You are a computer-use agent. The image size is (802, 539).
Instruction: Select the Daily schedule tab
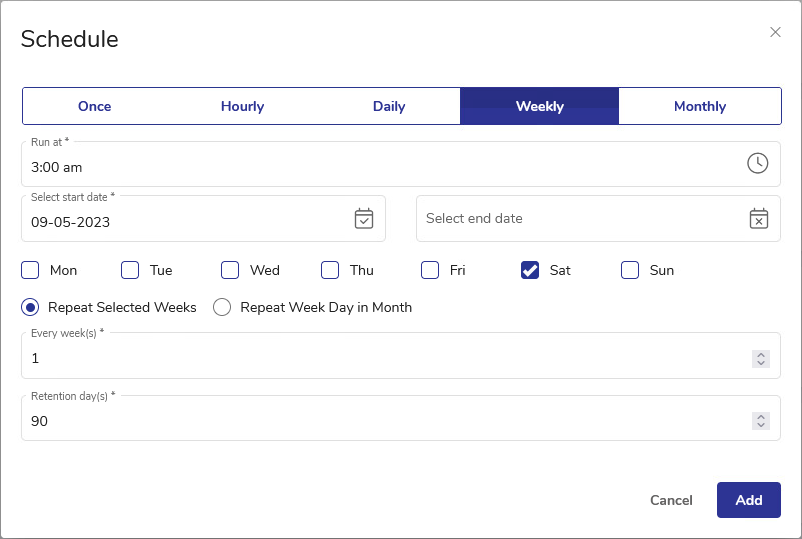tap(389, 106)
